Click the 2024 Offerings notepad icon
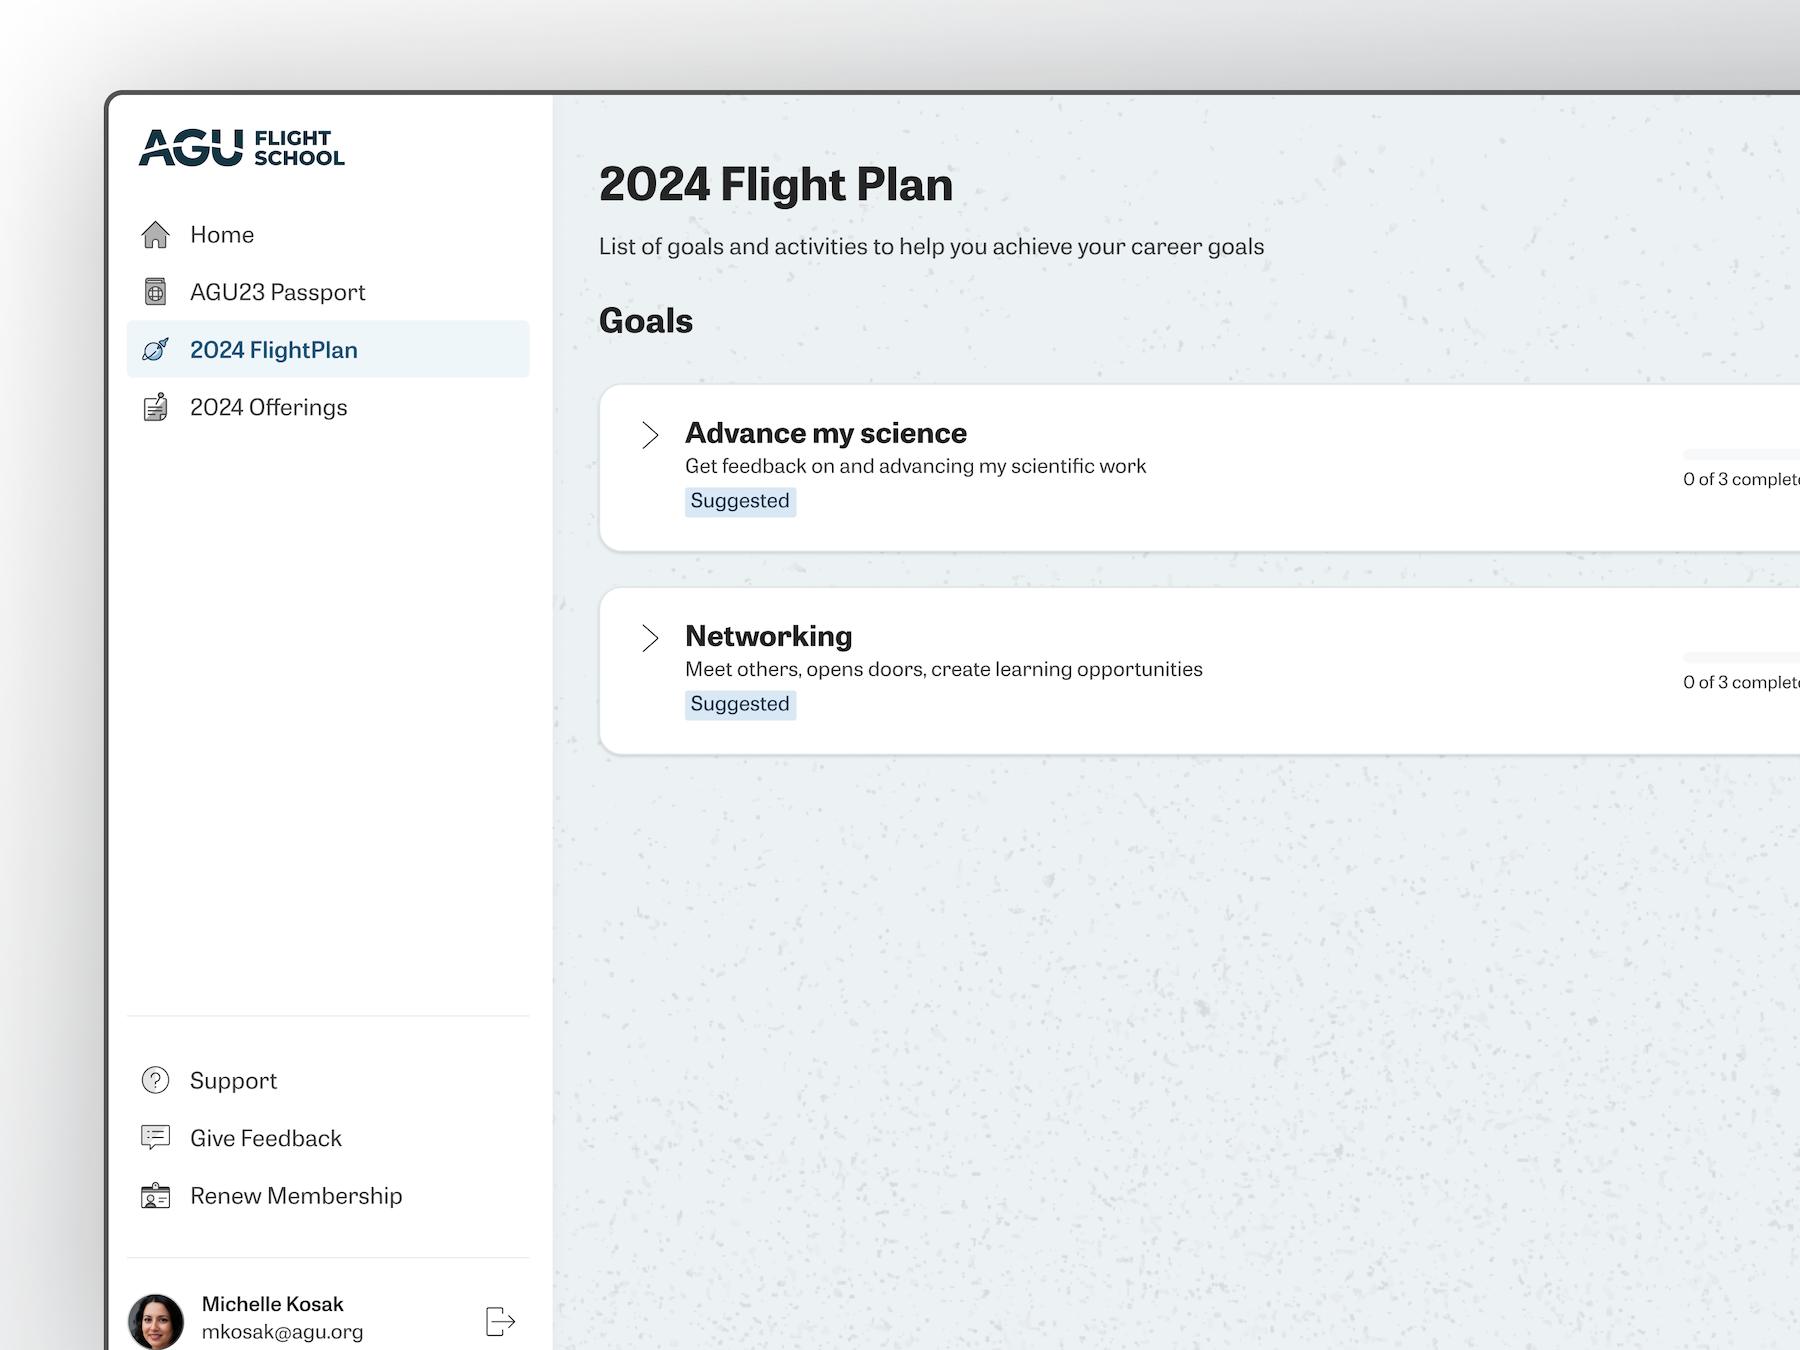This screenshot has width=1800, height=1350. tap(156, 407)
